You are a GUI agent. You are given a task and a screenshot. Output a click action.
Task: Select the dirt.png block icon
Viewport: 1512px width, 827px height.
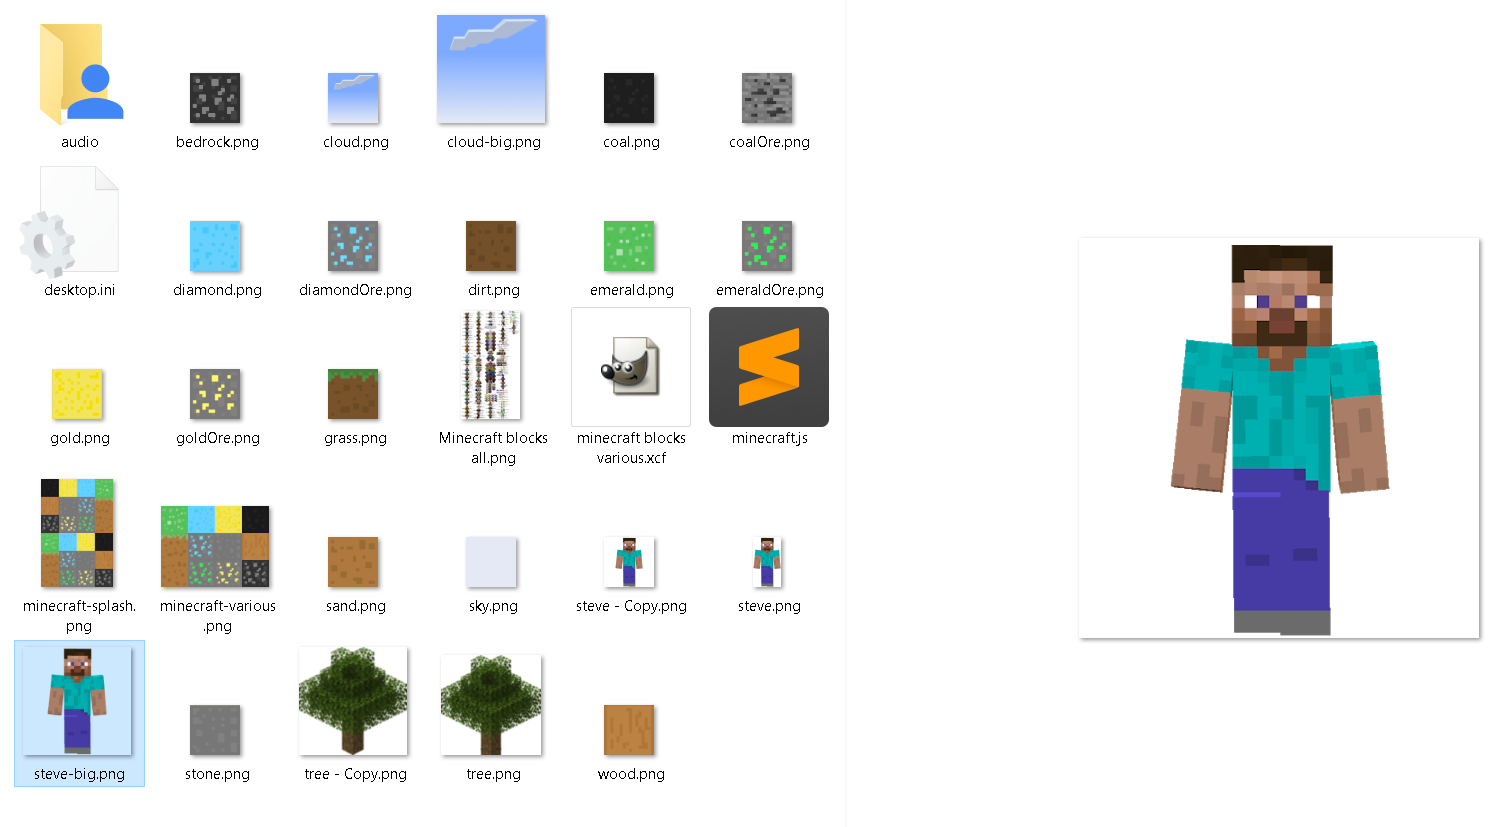491,246
